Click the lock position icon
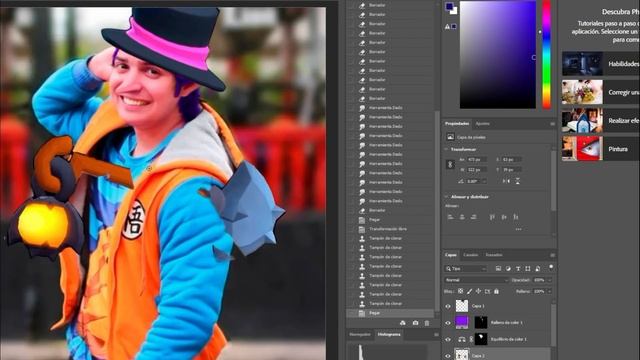 478,291
